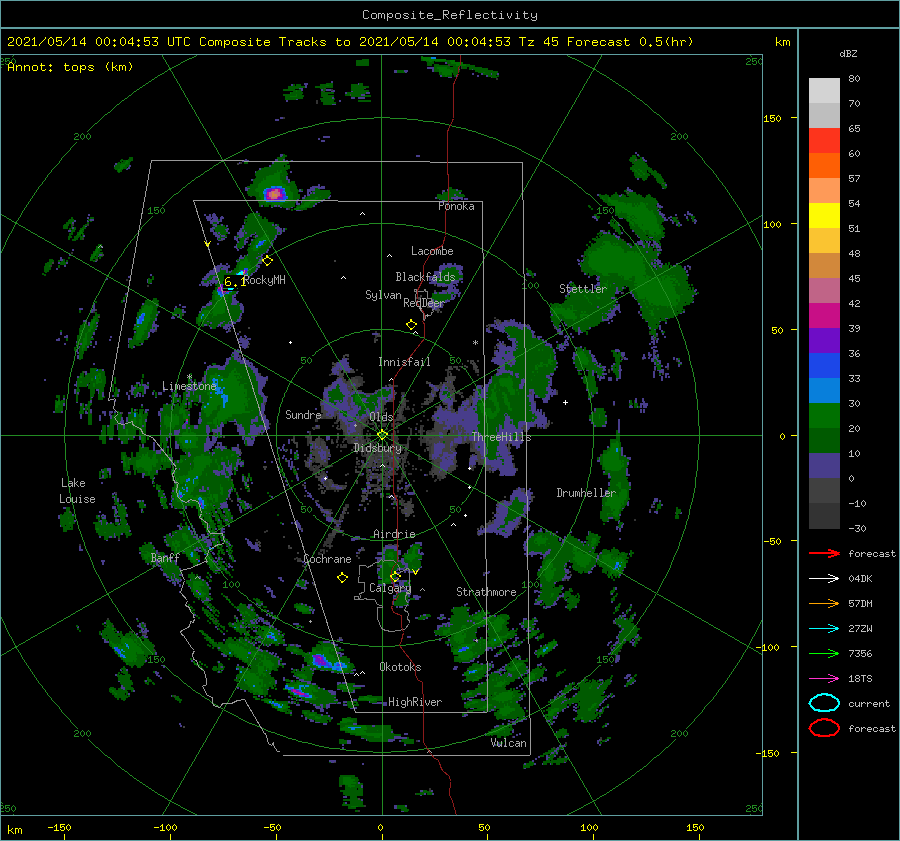Image resolution: width=900 pixels, height=841 pixels.
Task: Click the green 7356 arrow icon
Action: pos(824,653)
